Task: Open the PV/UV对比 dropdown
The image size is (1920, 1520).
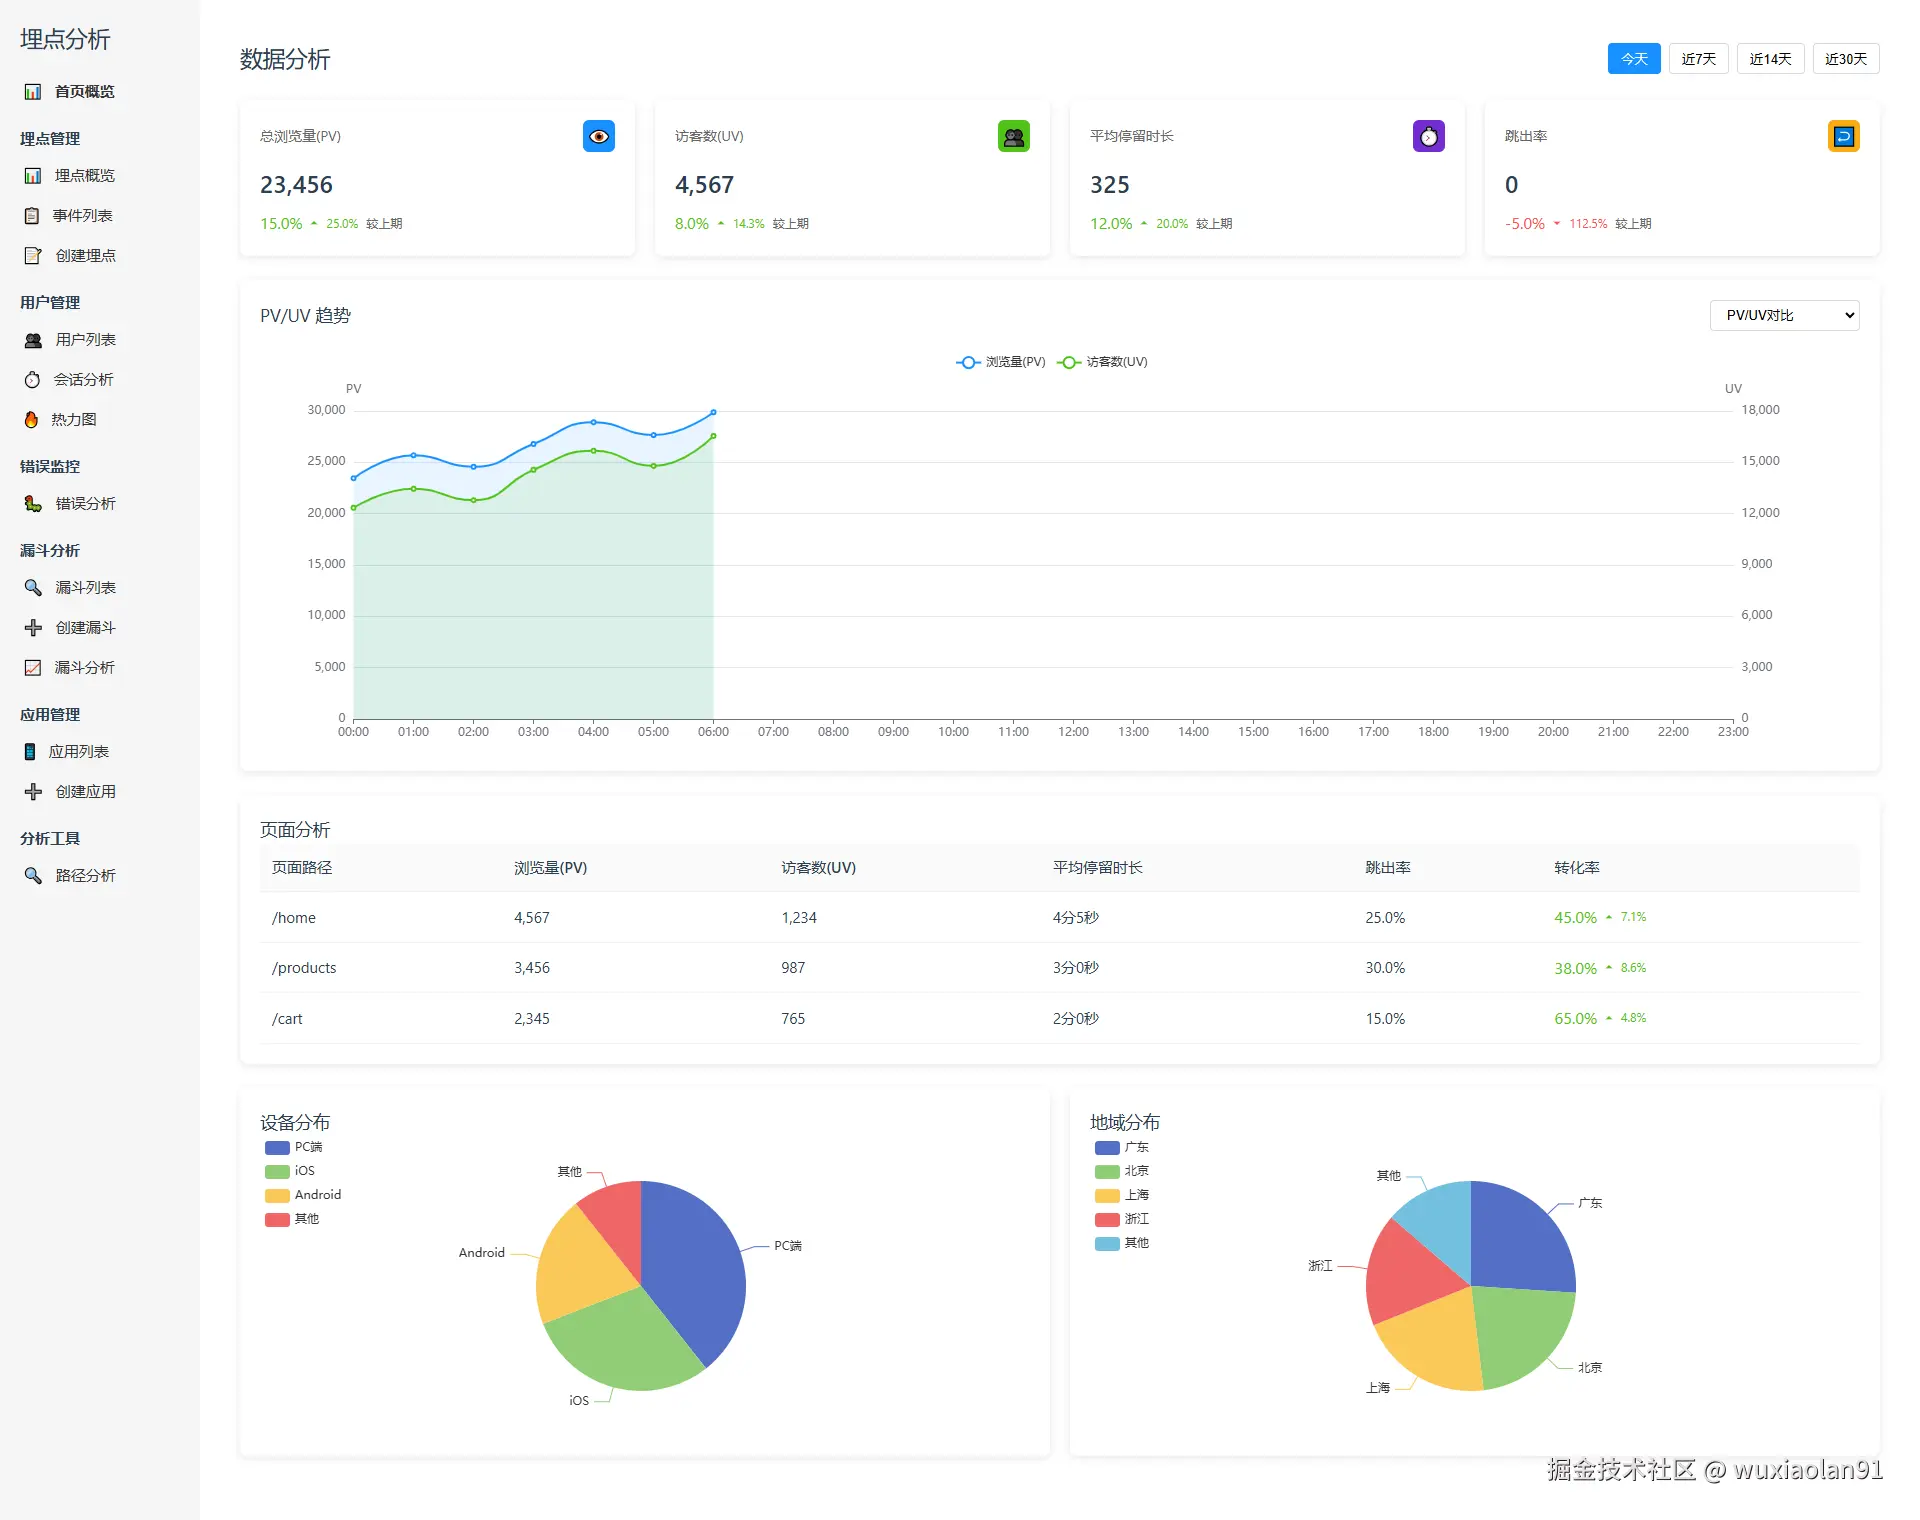Action: (x=1783, y=315)
